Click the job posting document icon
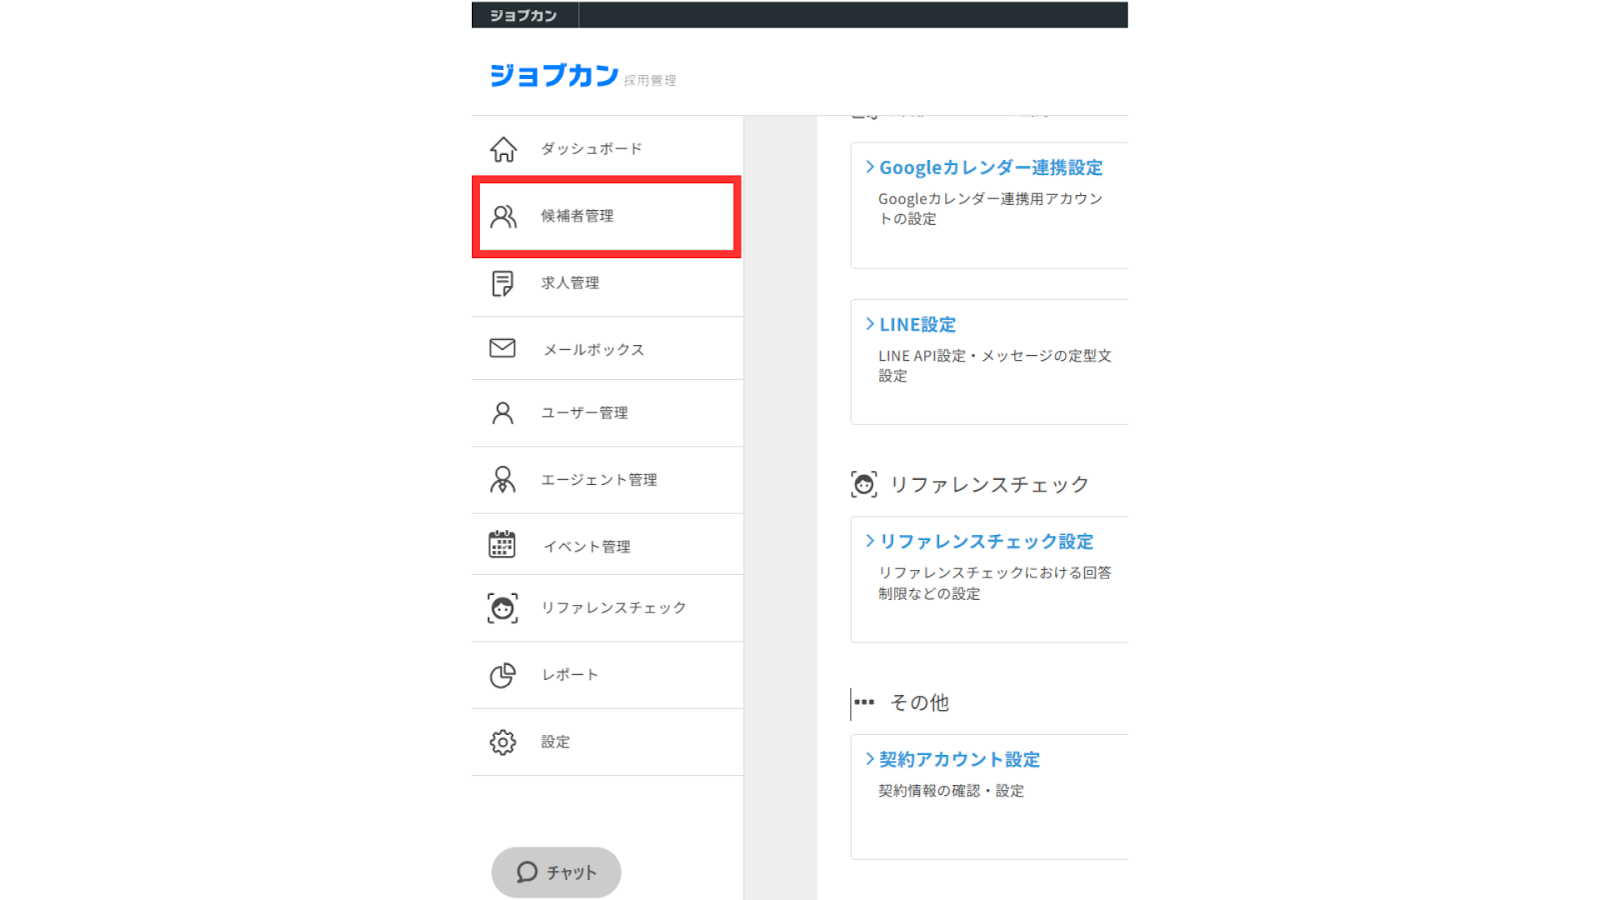 pyautogui.click(x=503, y=283)
